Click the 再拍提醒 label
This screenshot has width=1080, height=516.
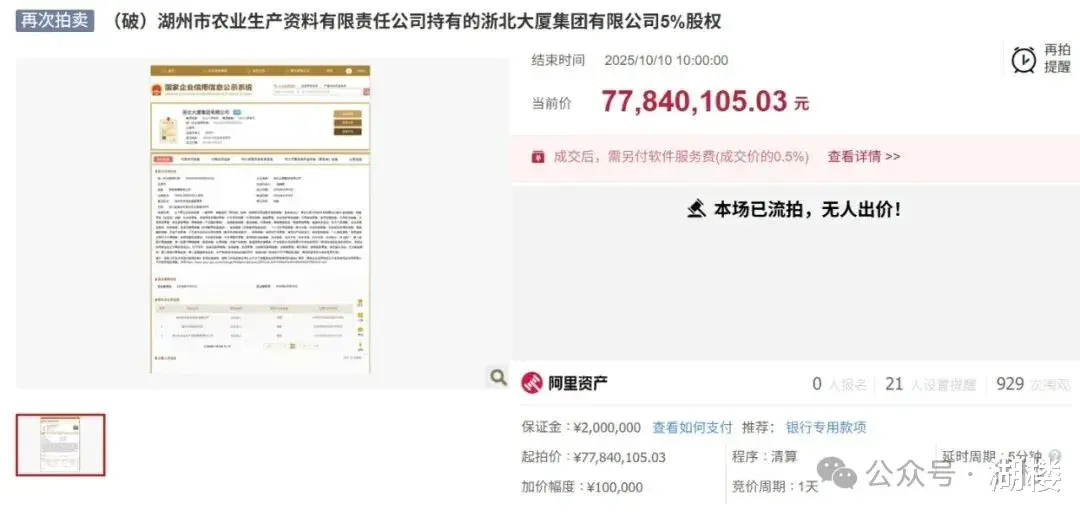(1057, 59)
